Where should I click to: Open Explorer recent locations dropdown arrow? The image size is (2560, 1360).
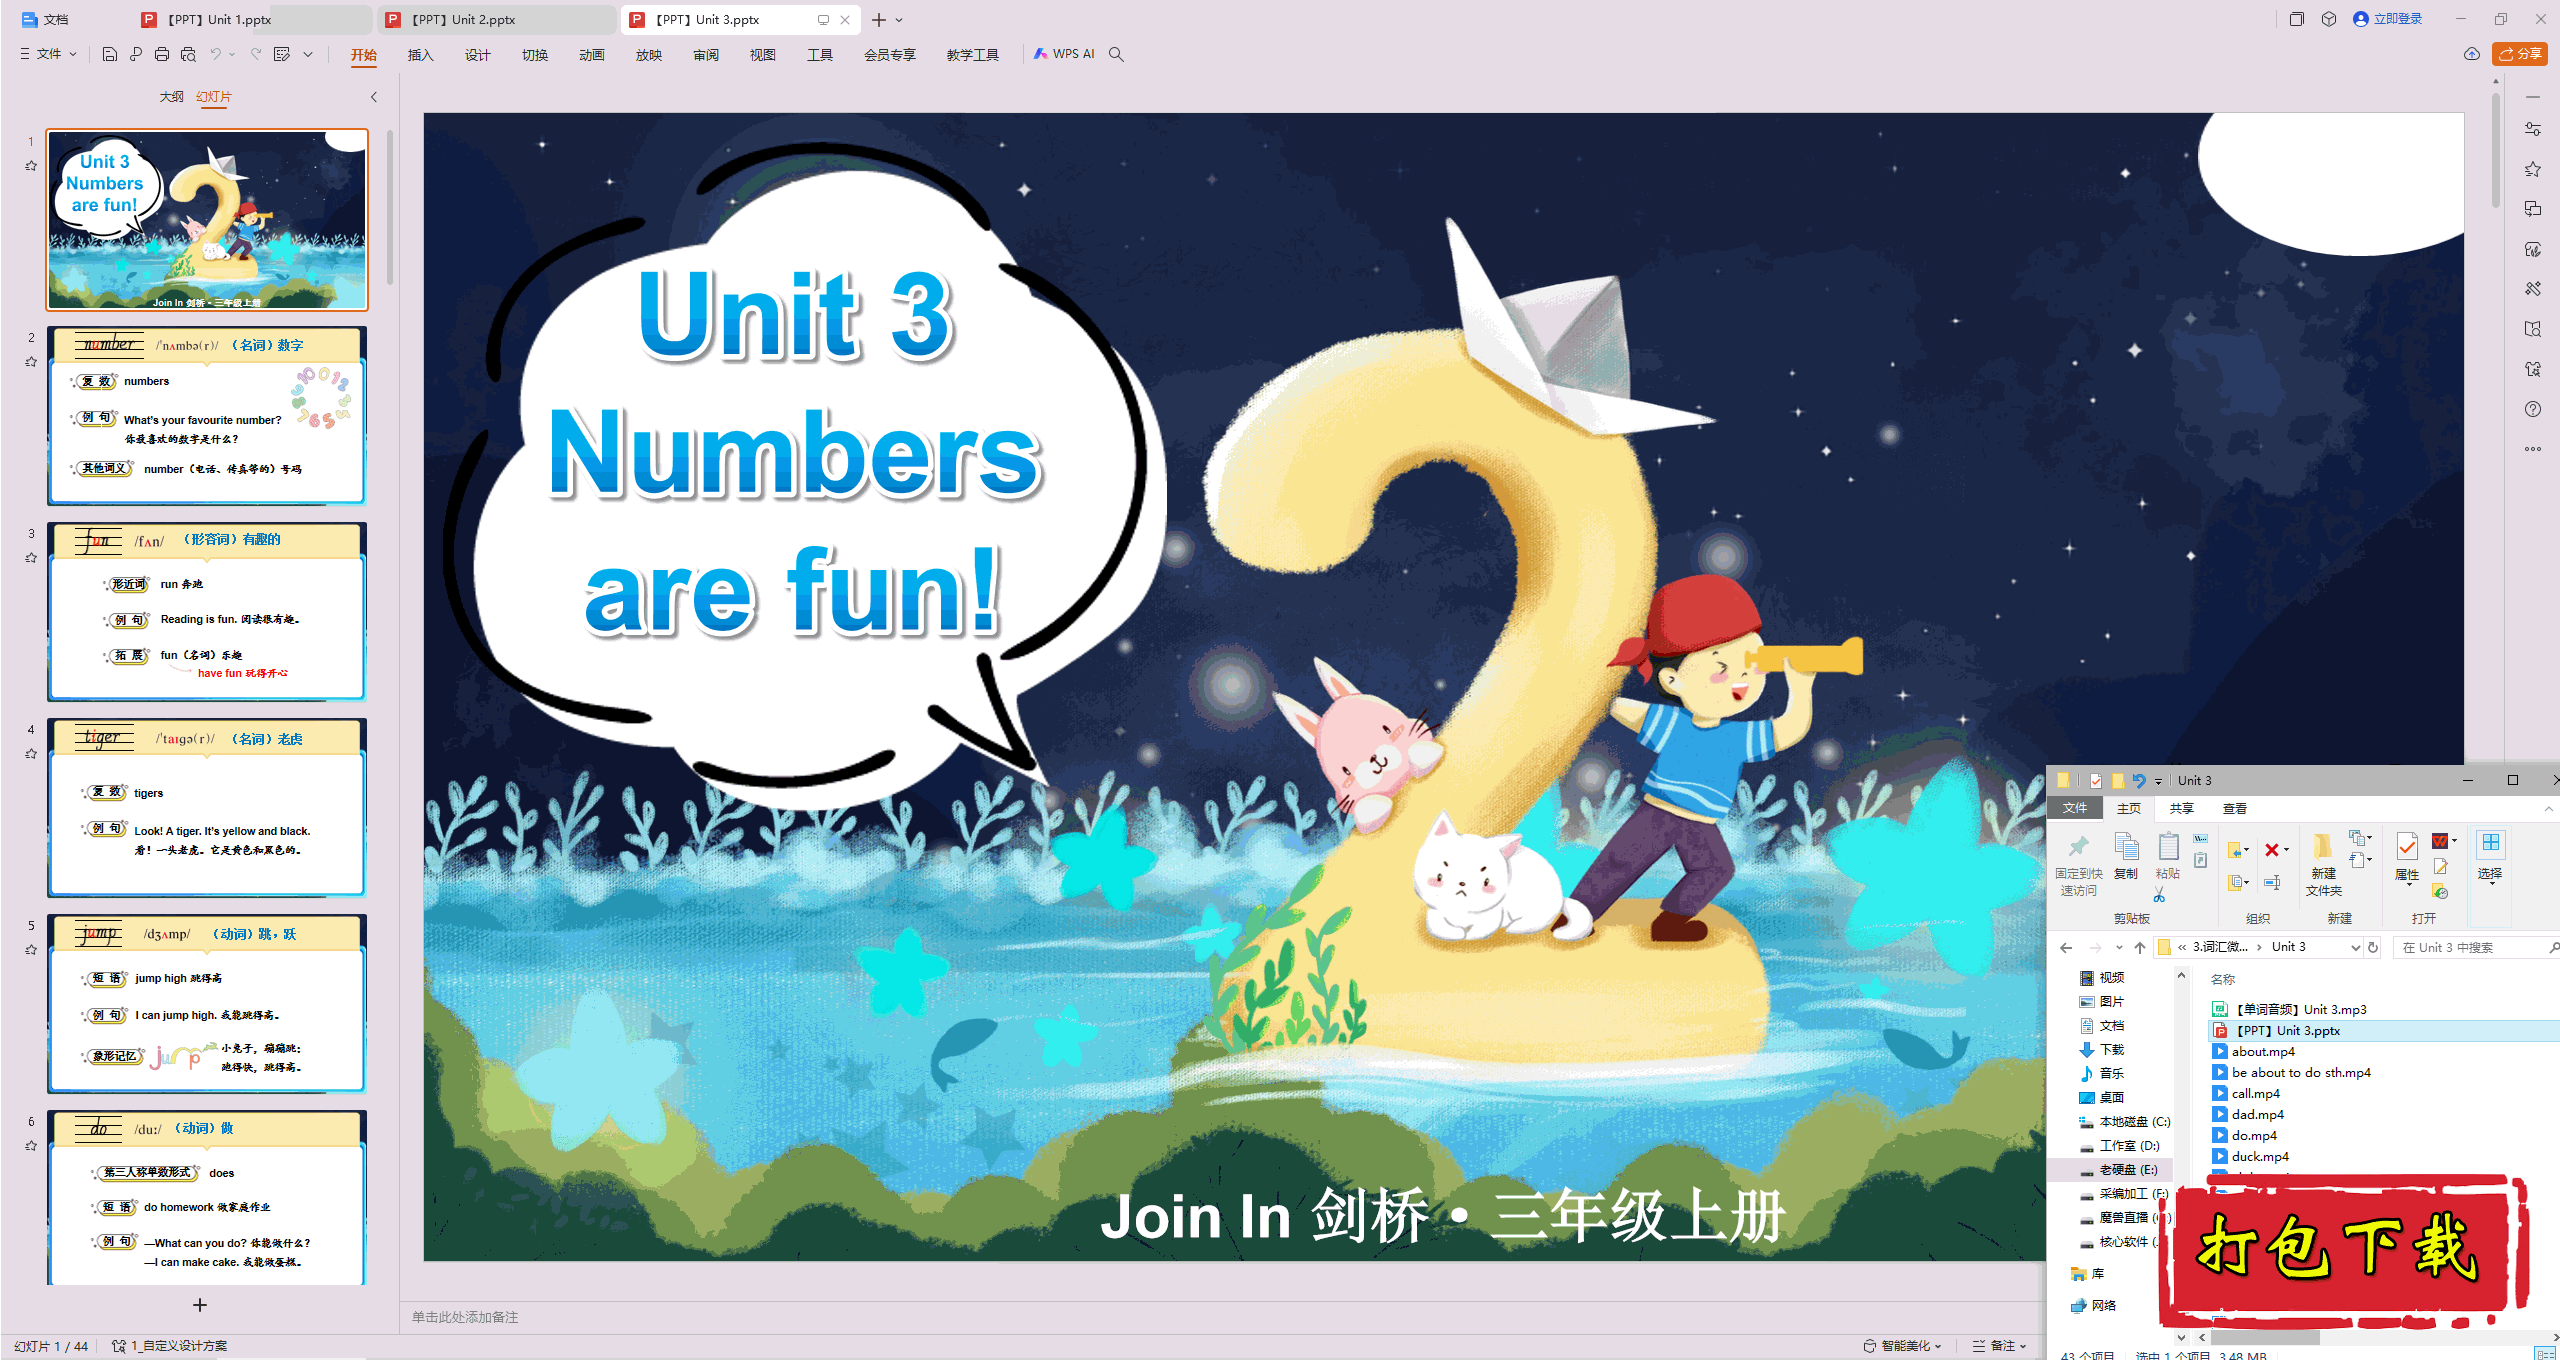2118,947
